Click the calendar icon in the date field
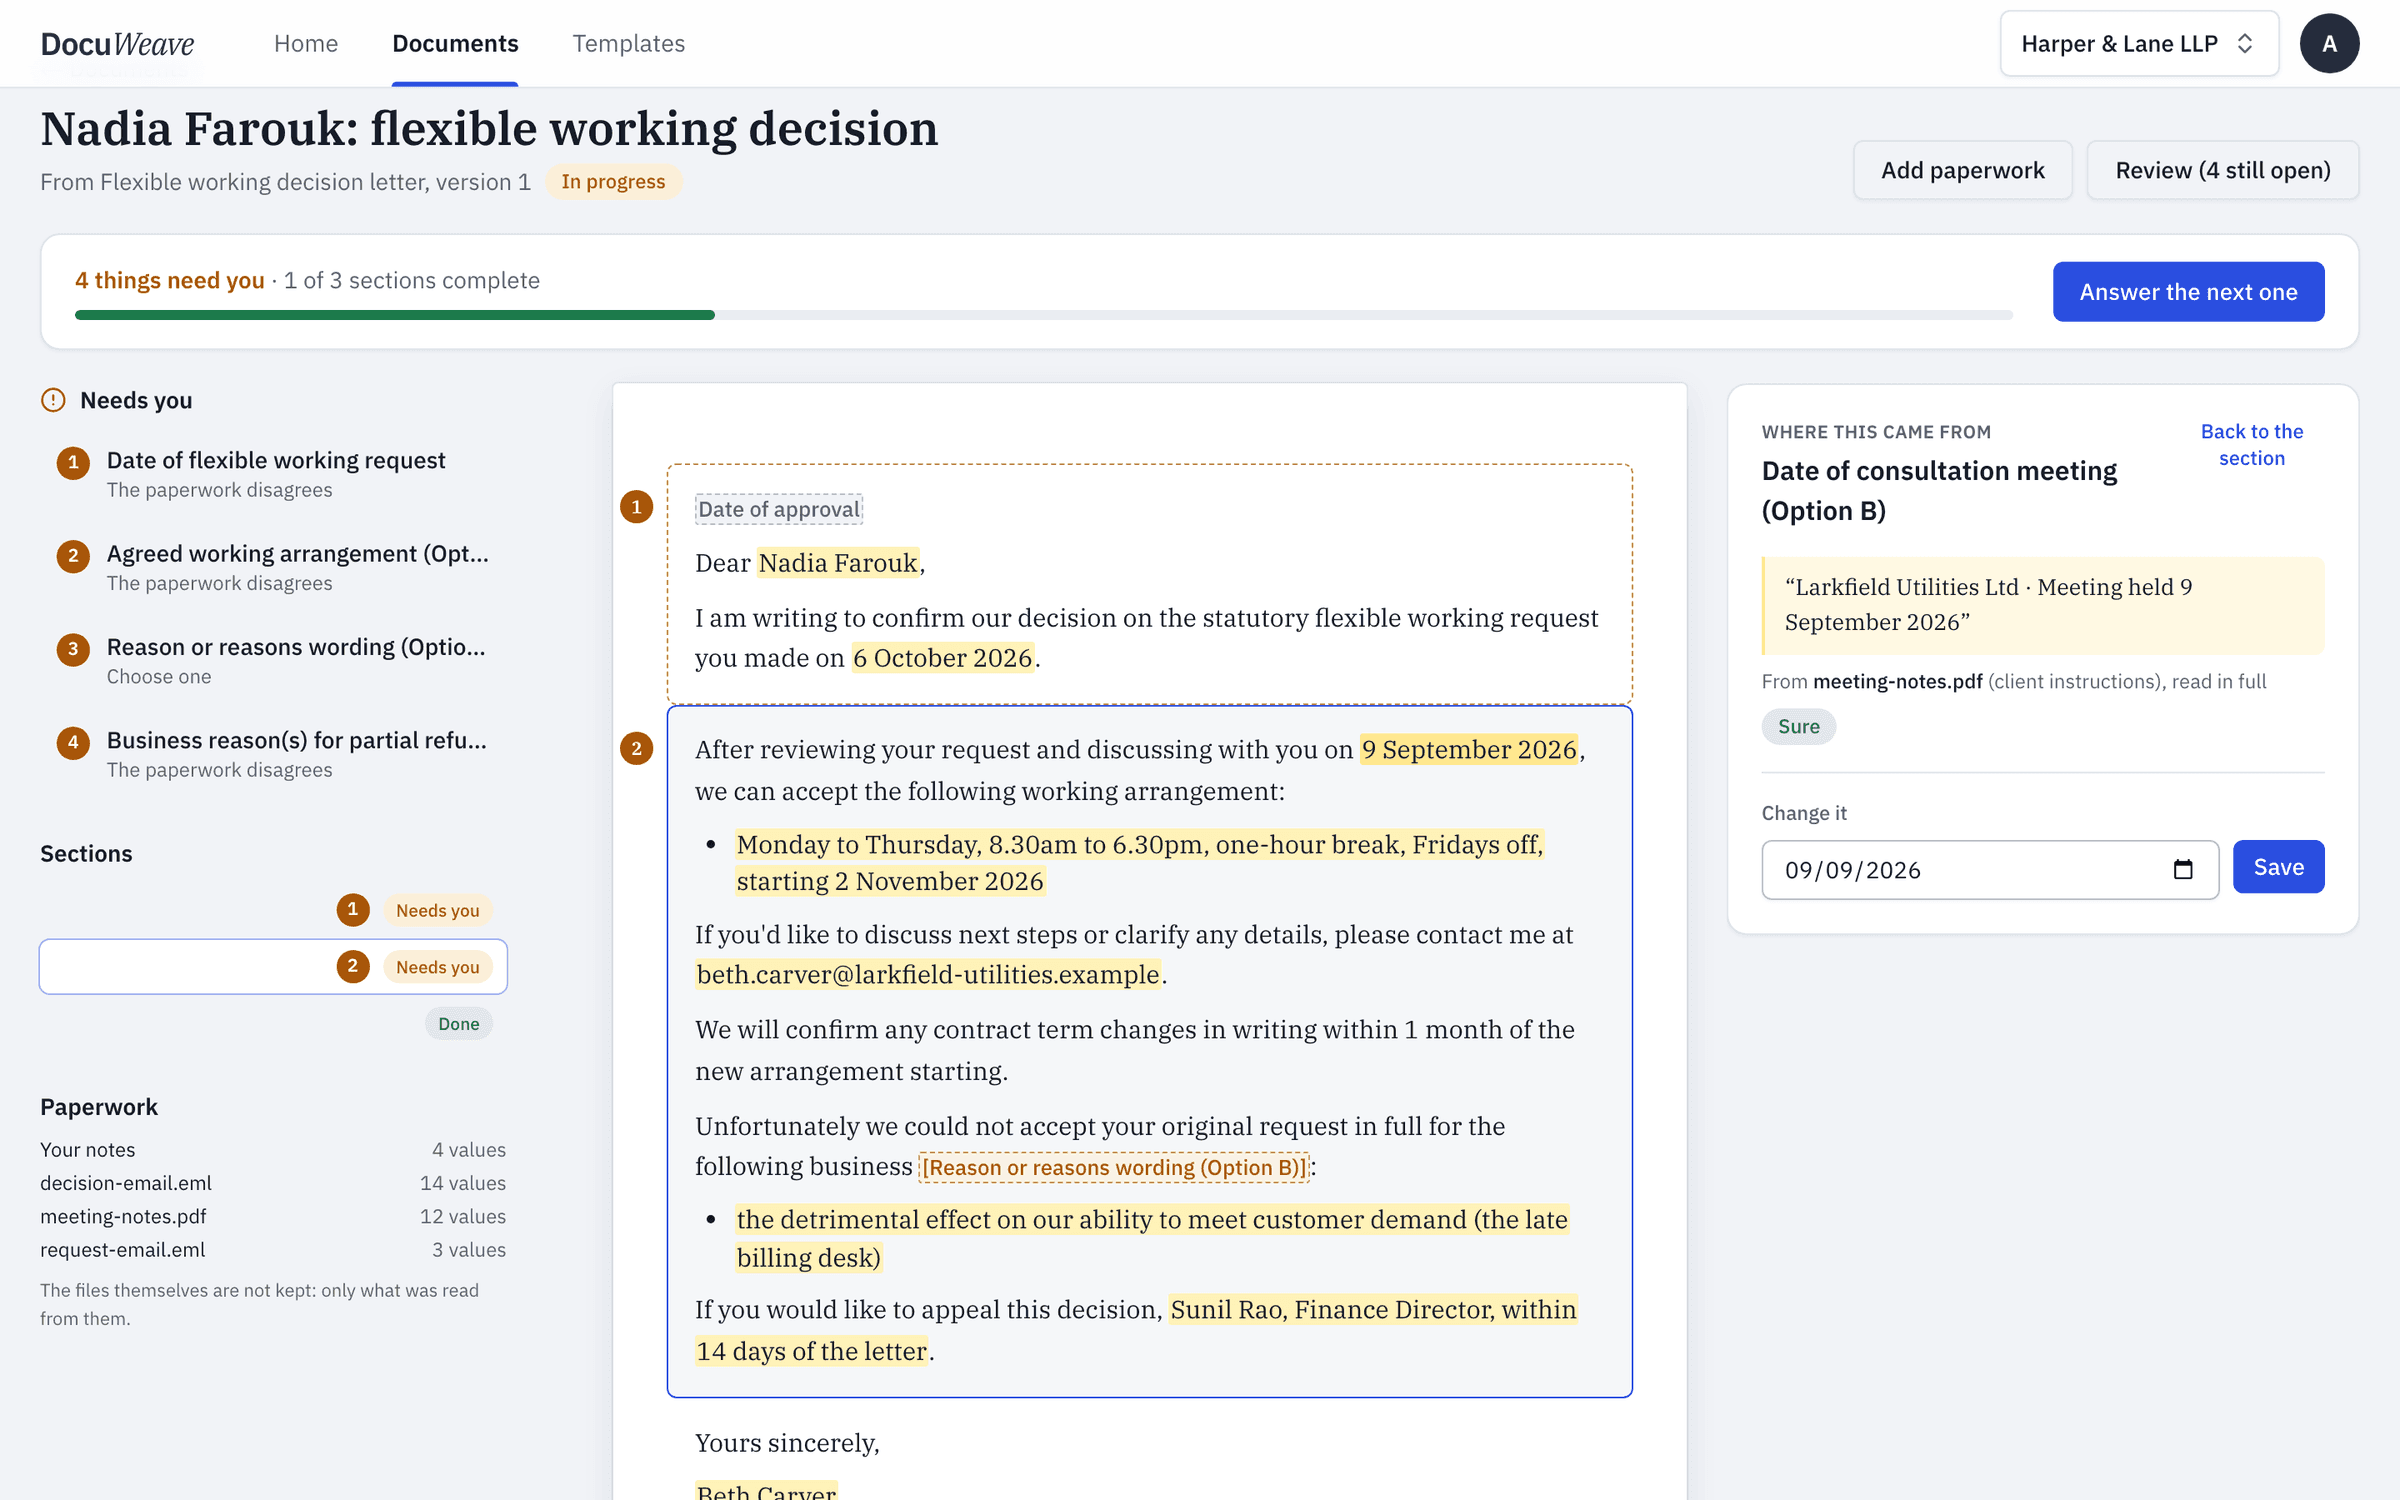The height and width of the screenshot is (1500, 2400). tap(2183, 869)
